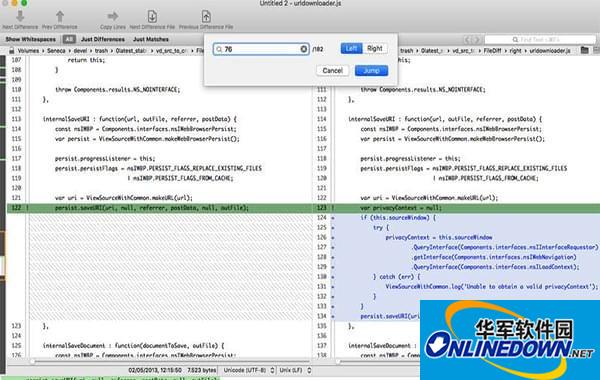Image resolution: width=600 pixels, height=380 pixels.
Task: Click the folder icon beside urldownloader.js path
Action: (x=584, y=50)
